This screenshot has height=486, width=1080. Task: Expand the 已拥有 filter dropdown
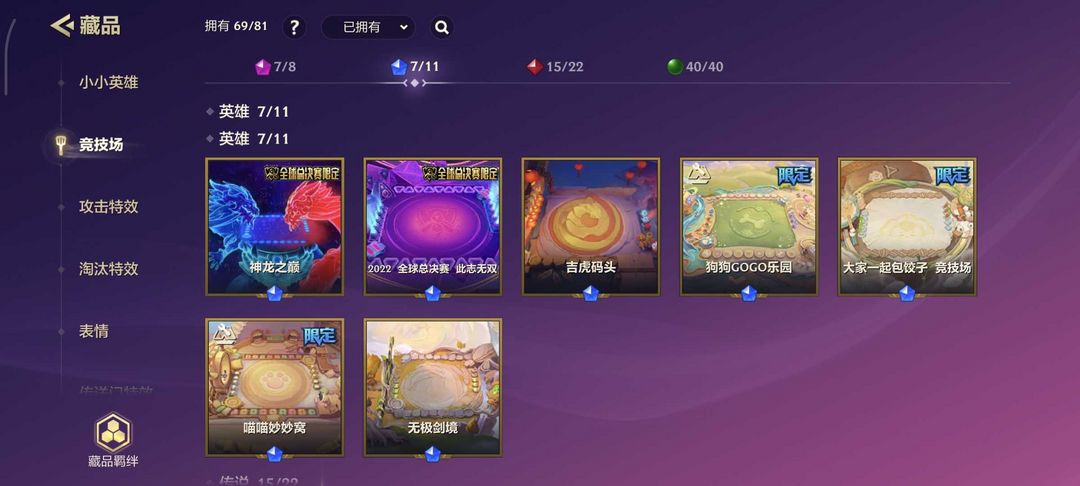tap(368, 28)
